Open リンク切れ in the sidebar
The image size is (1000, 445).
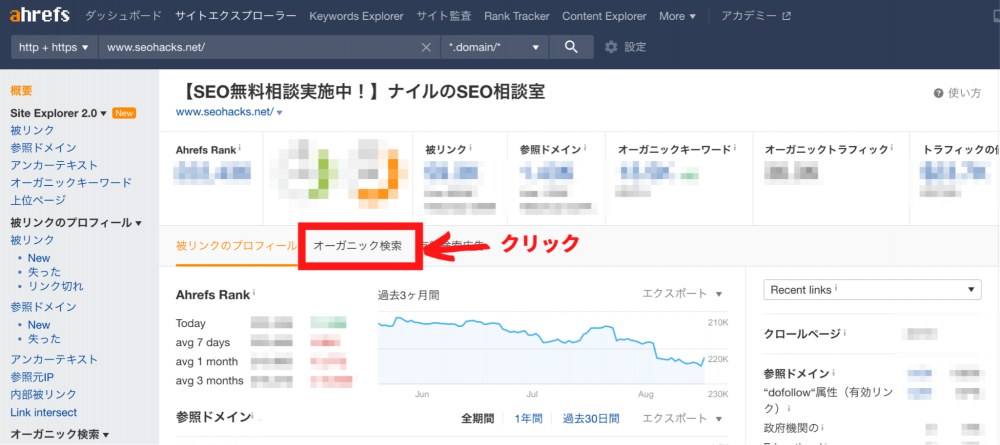[55, 286]
